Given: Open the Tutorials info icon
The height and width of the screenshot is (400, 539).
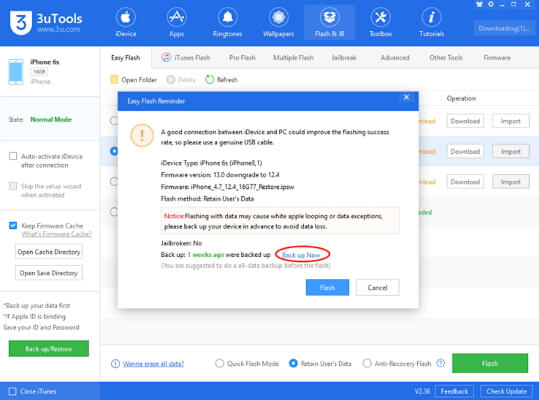Looking at the screenshot, I should click(x=431, y=17).
